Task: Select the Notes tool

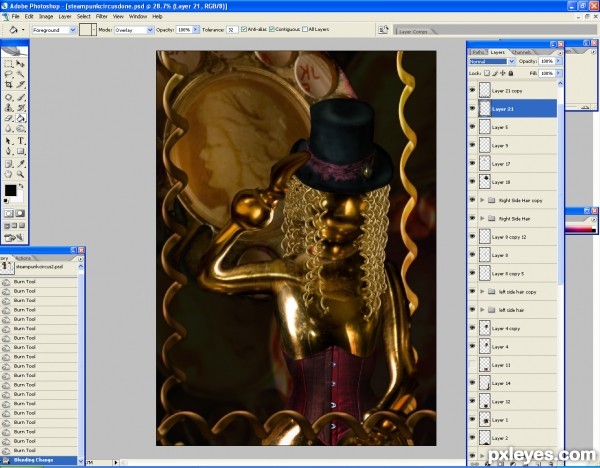Action: 8,164
